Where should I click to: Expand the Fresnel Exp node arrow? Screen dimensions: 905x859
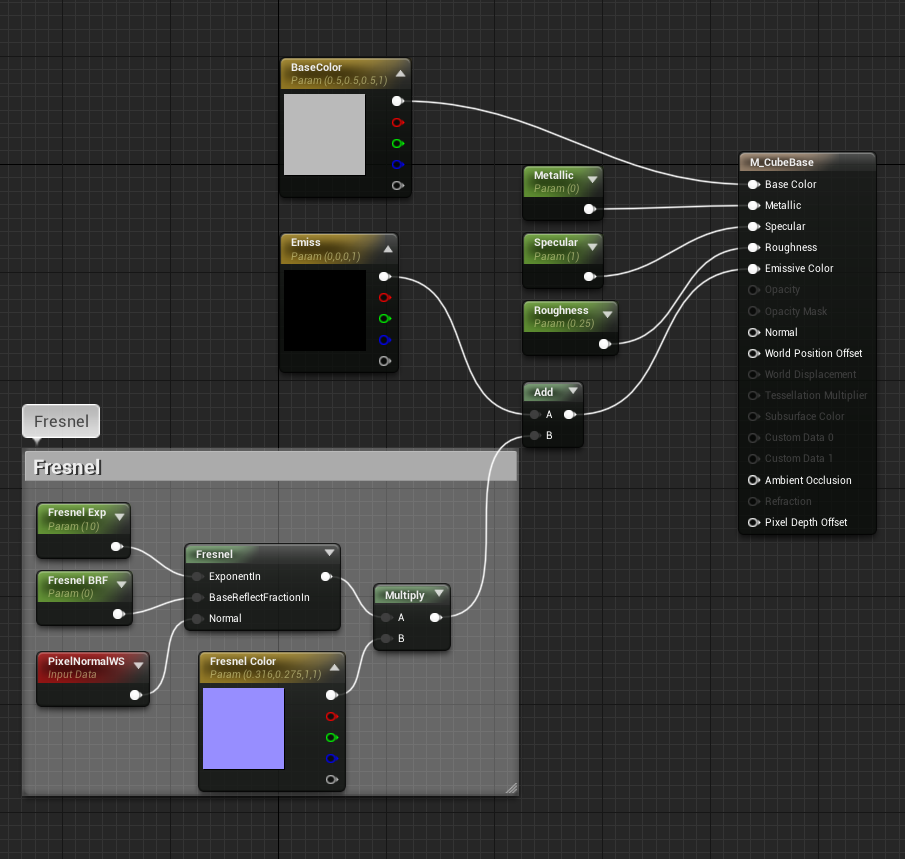point(119,517)
